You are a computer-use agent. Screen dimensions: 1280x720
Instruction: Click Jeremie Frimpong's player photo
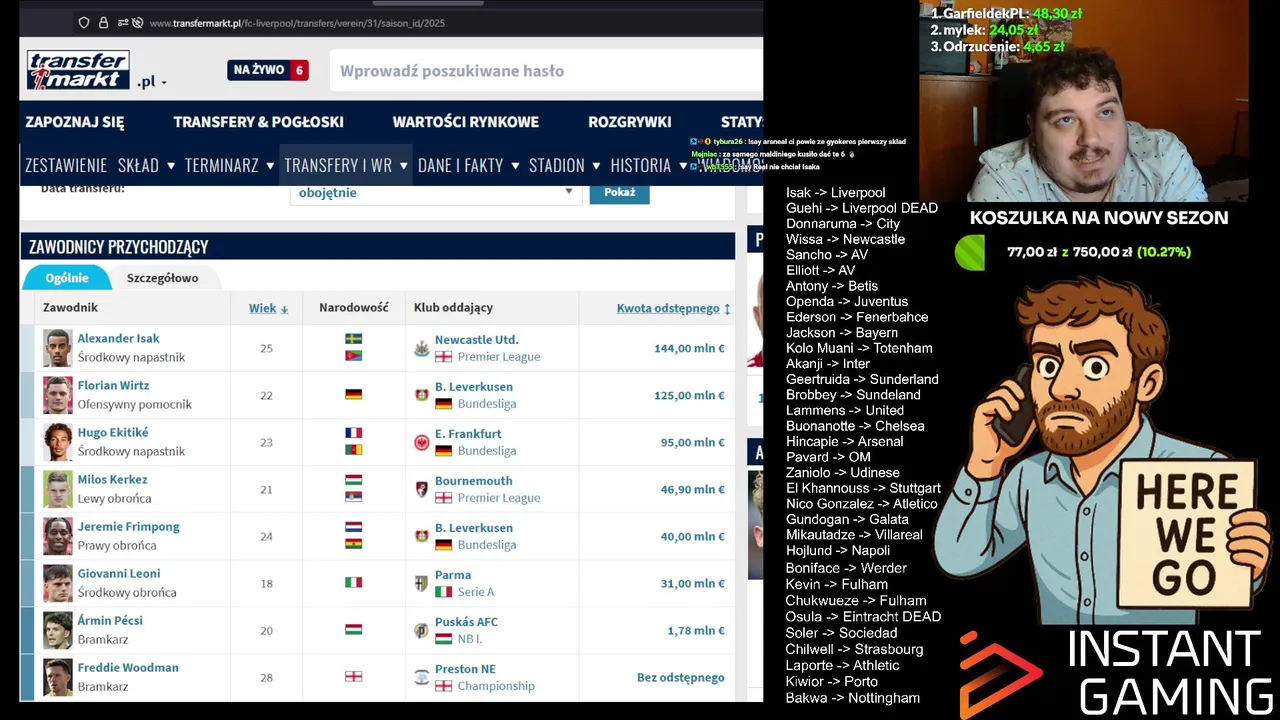coord(58,536)
